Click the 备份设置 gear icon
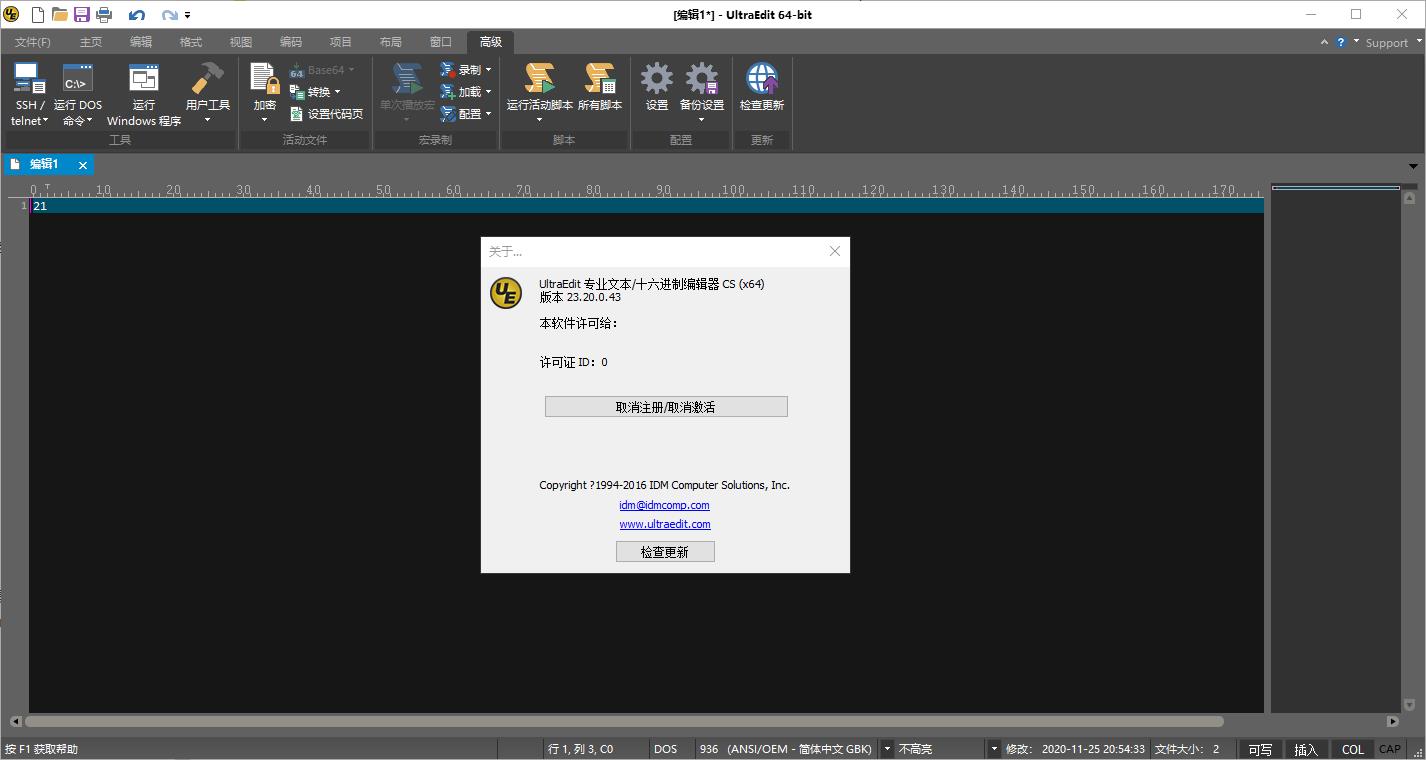 [x=702, y=78]
